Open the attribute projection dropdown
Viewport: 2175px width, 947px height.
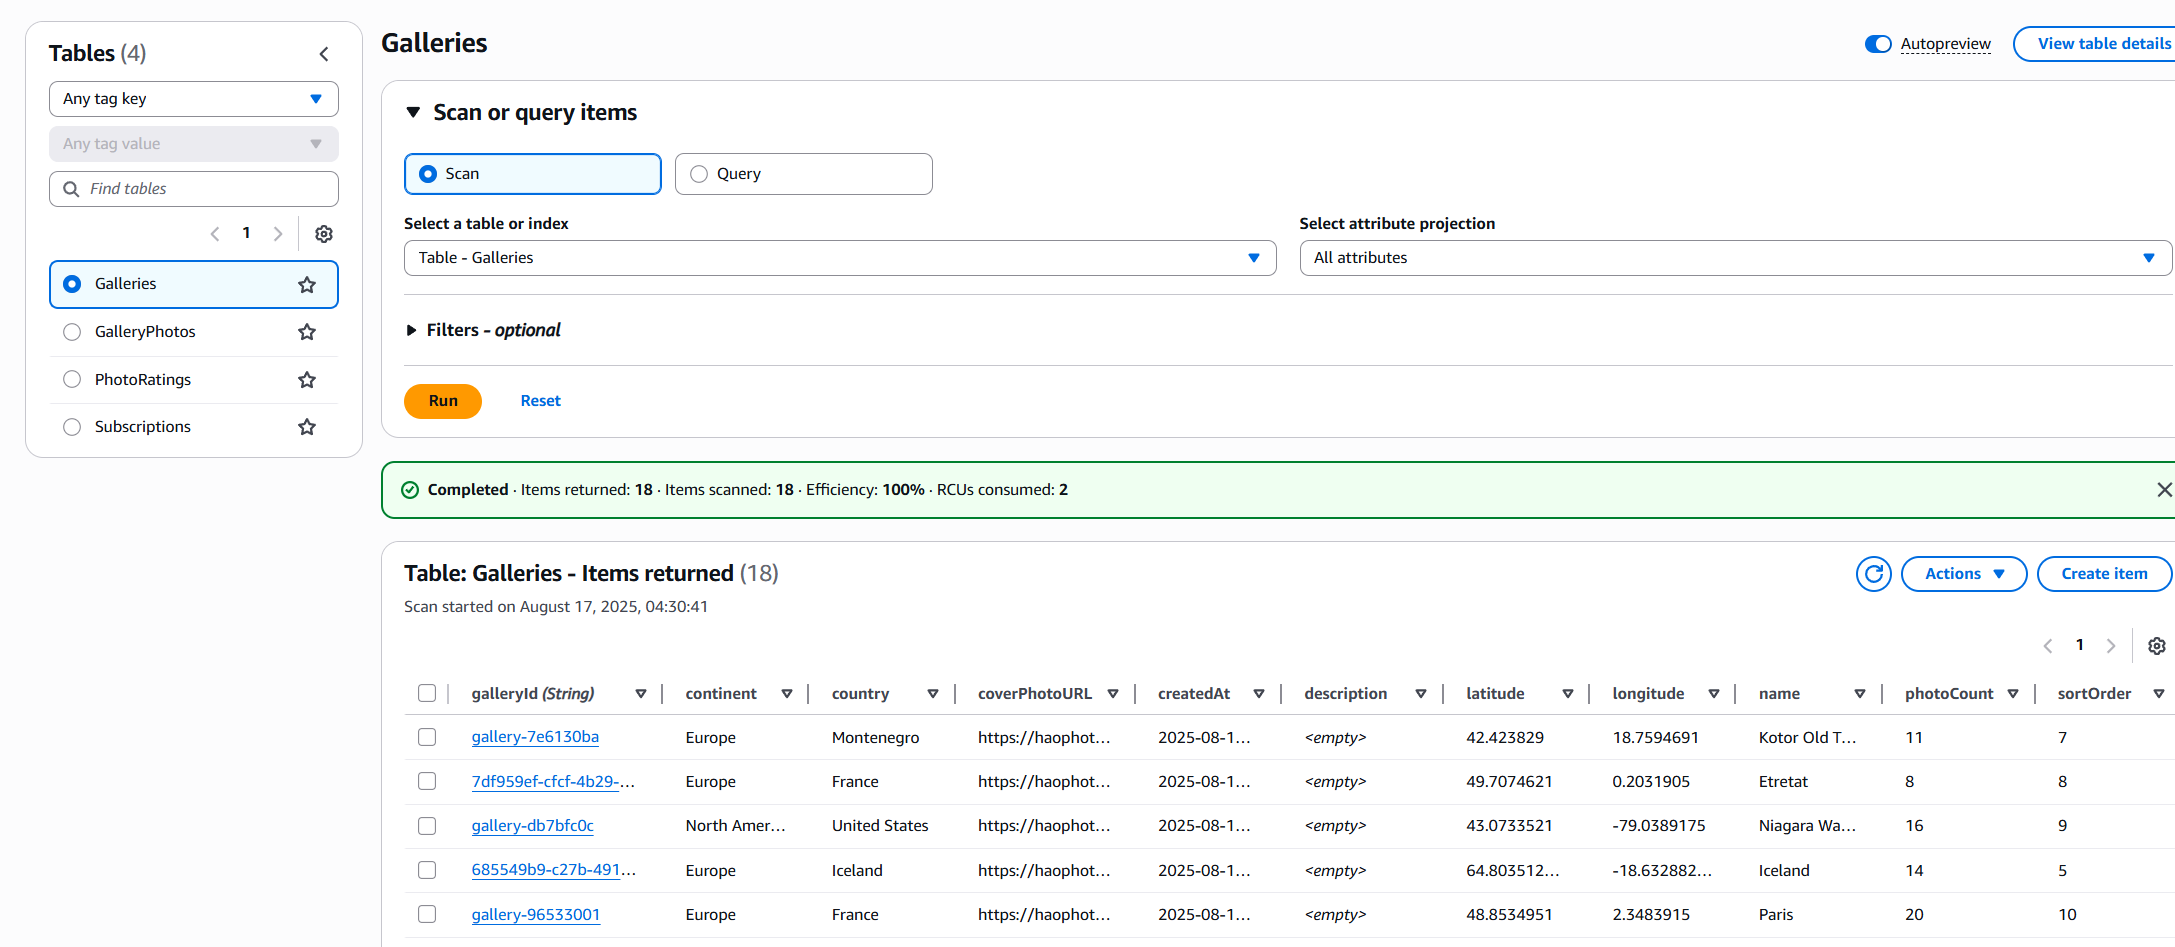point(1735,258)
